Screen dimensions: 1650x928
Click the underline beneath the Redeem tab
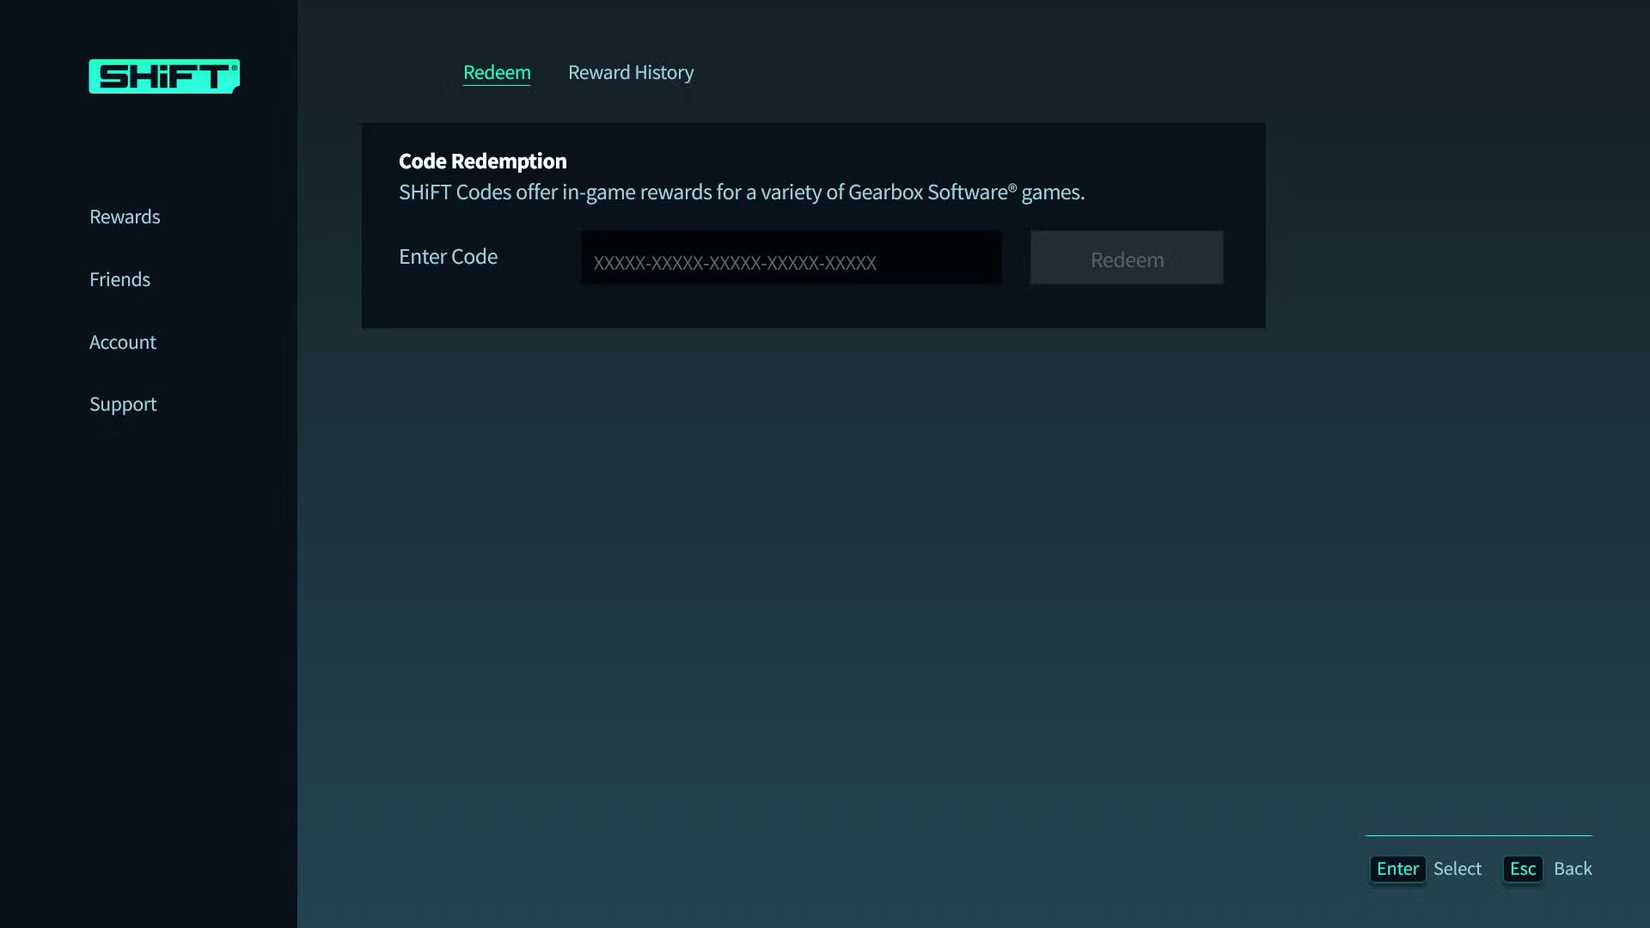point(496,87)
